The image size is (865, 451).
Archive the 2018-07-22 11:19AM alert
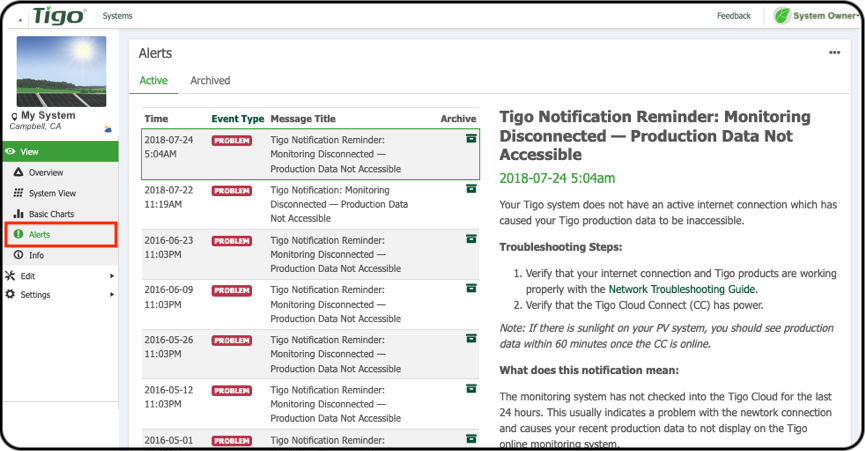[x=471, y=189]
